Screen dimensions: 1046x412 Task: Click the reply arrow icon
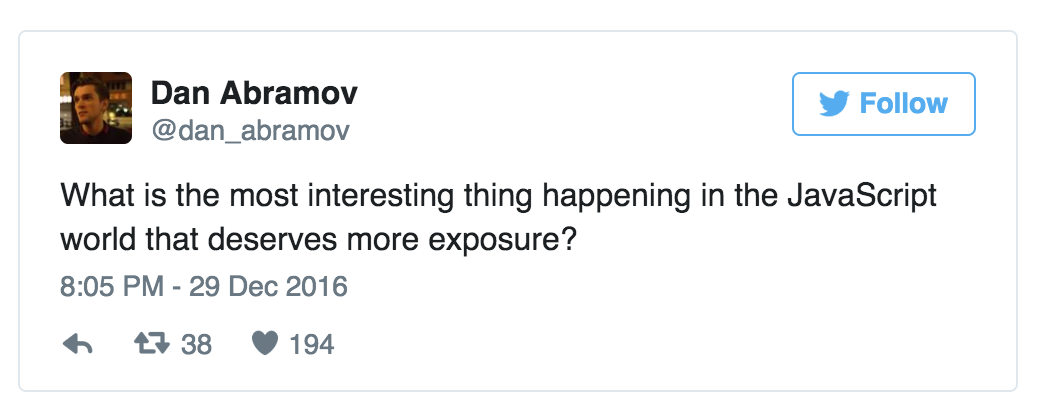tap(77, 345)
